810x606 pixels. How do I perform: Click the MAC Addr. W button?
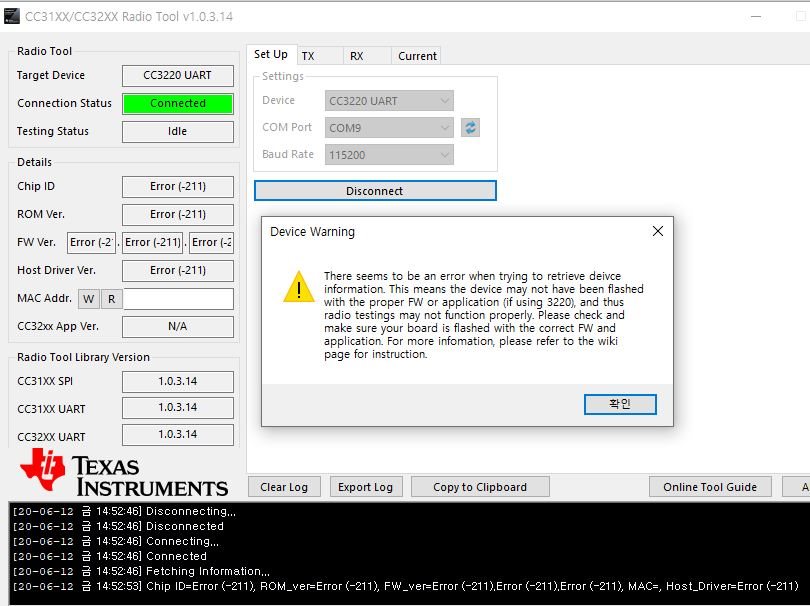coord(89,299)
